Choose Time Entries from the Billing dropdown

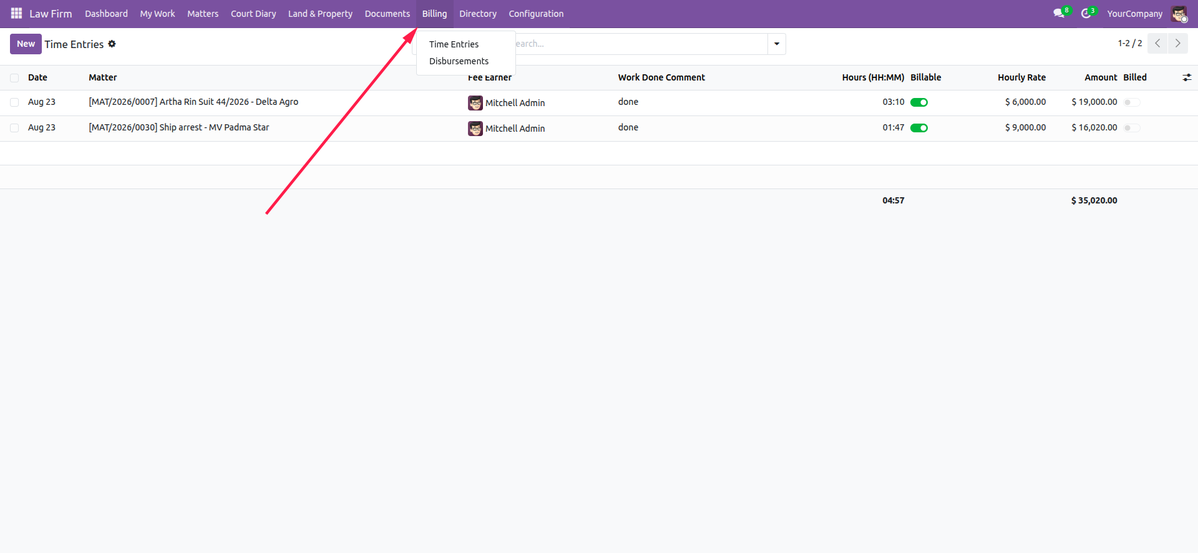click(x=454, y=44)
